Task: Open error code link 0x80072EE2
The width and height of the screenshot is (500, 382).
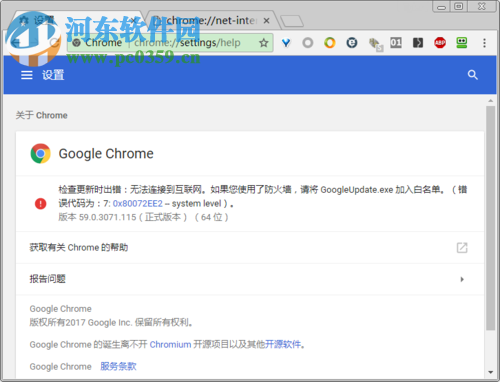Action: 137,203
